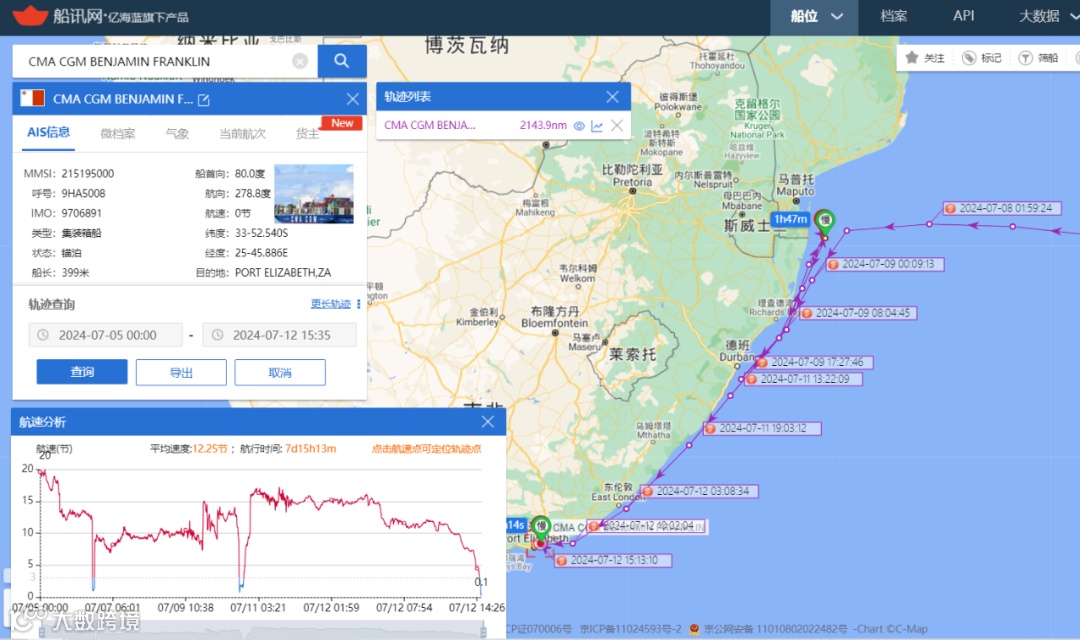The height and width of the screenshot is (640, 1080).
Task: Close the 航速分析 speed analysis panel
Action: click(488, 422)
